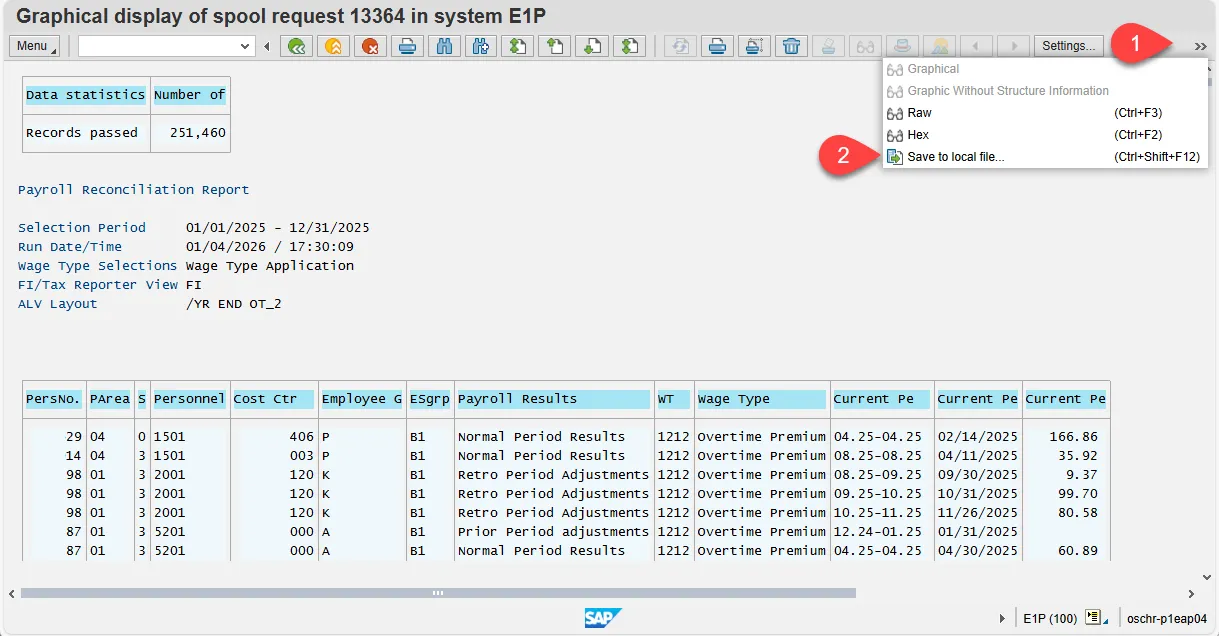
Task: Click the green Back icon in toolbar
Action: click(296, 46)
